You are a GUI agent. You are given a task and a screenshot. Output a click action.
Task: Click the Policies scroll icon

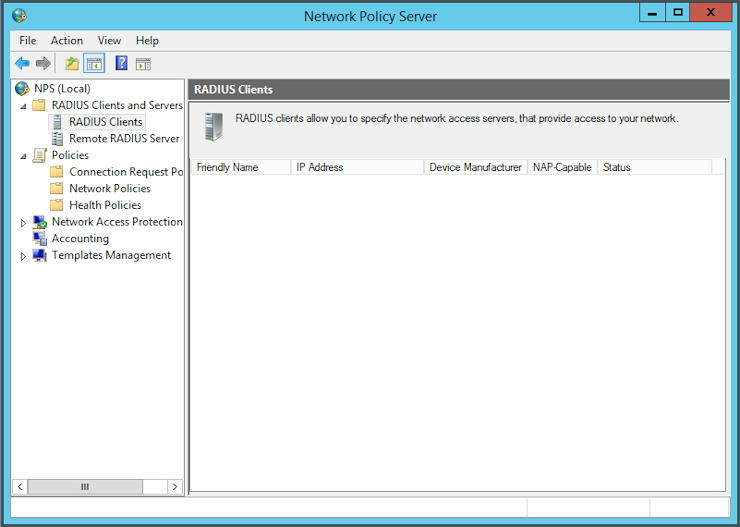[39, 155]
